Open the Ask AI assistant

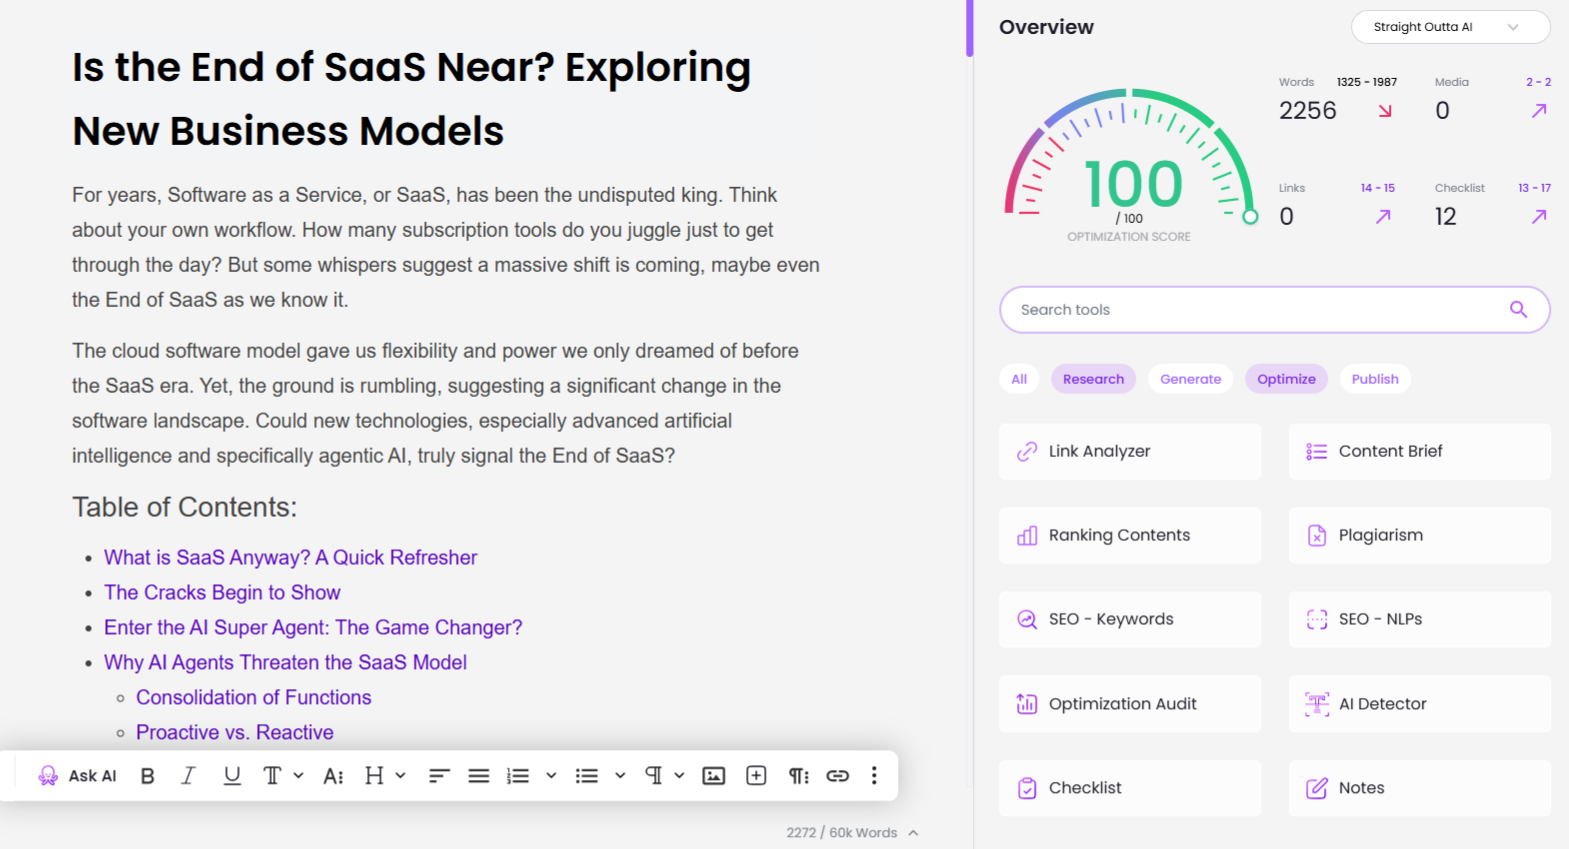pyautogui.click(x=77, y=776)
